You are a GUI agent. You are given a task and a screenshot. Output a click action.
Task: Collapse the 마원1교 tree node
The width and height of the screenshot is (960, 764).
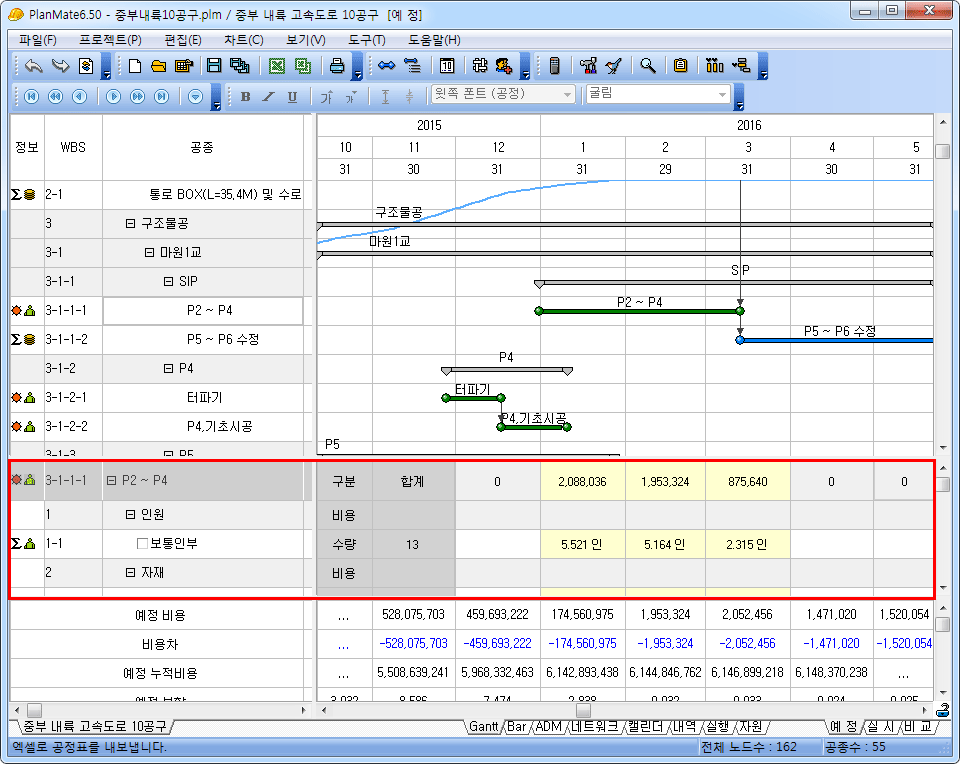click(149, 253)
